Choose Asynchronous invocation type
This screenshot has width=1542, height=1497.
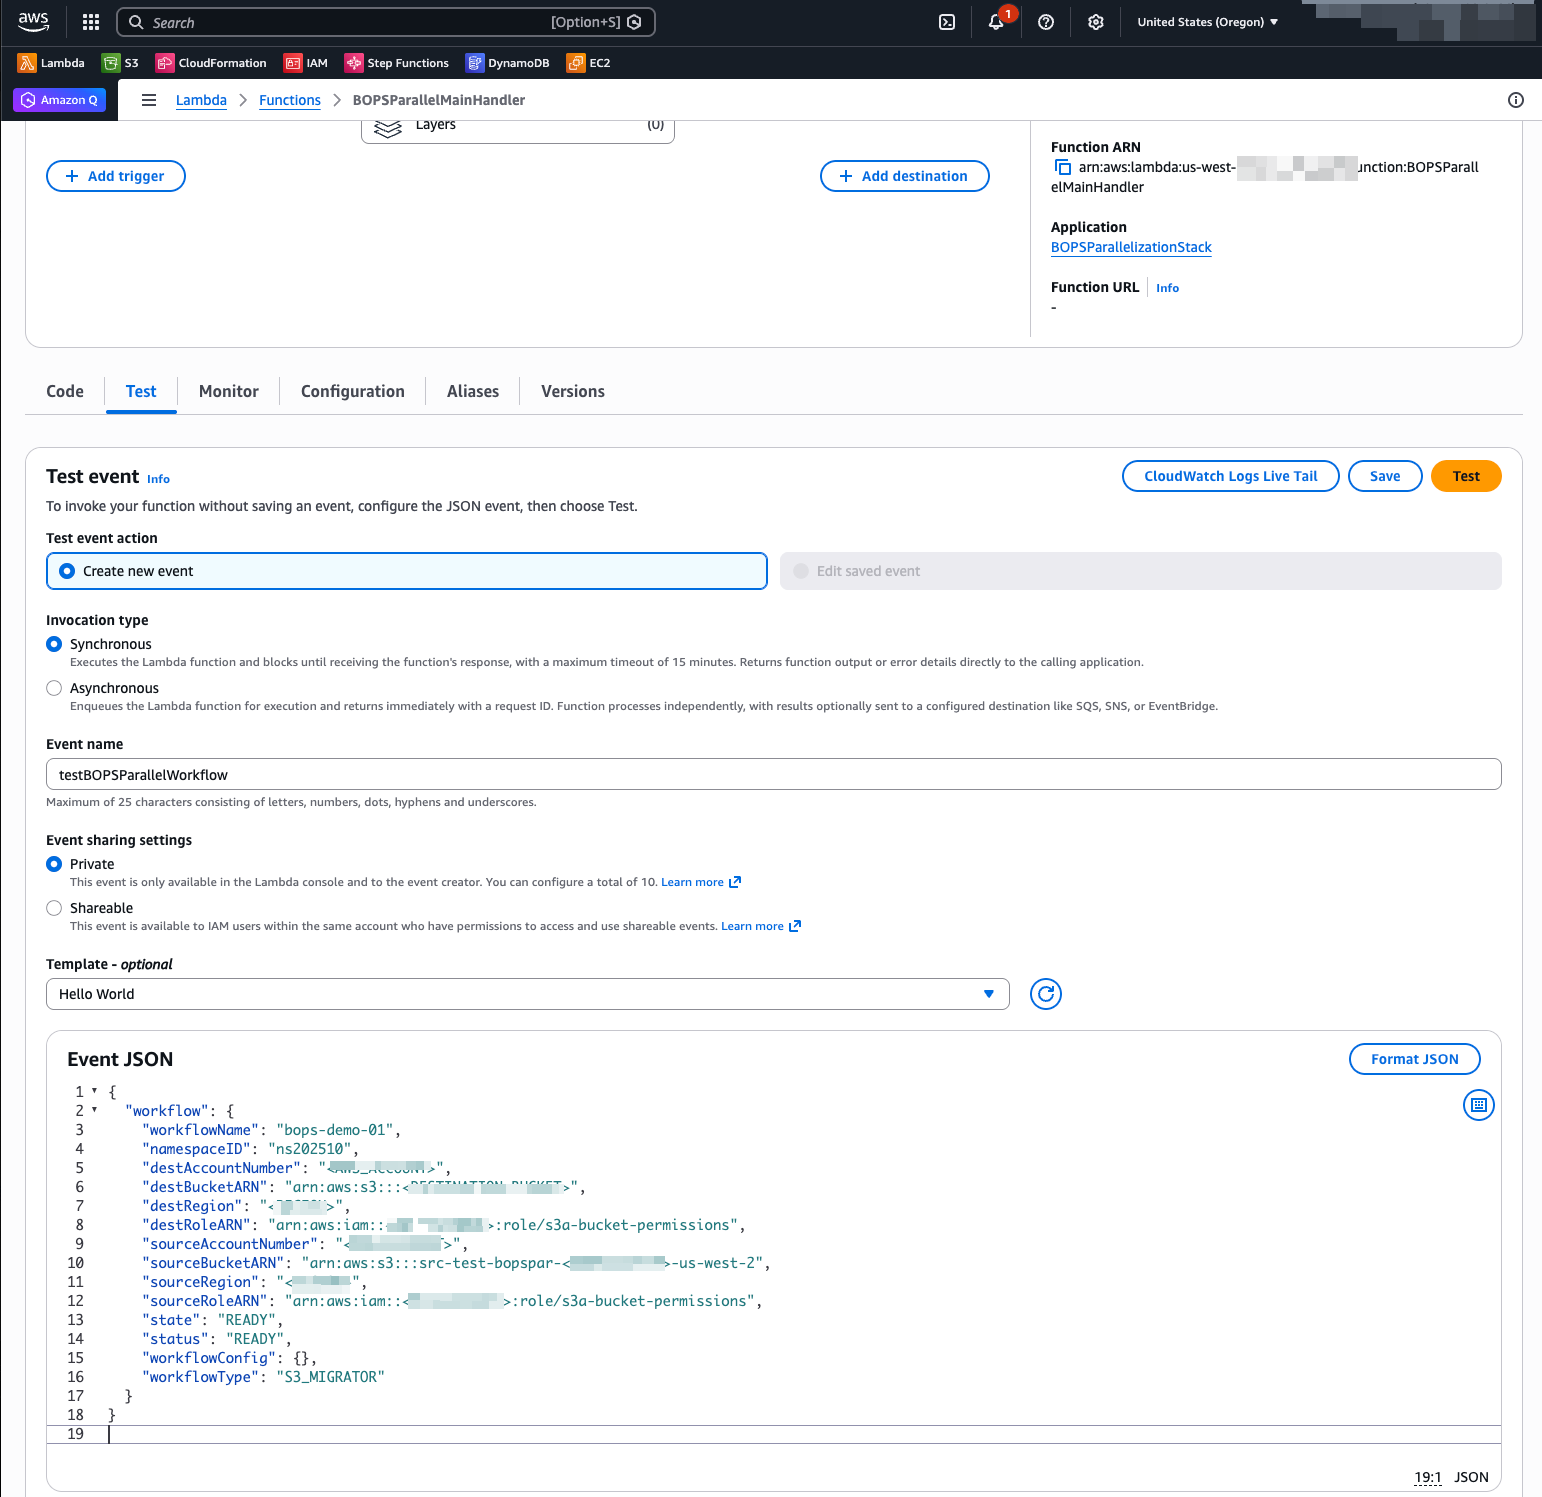(54, 688)
